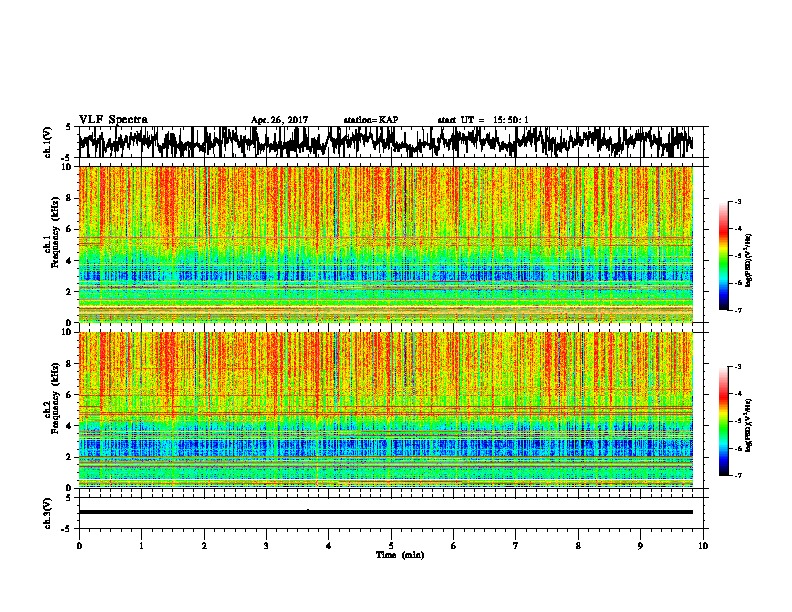Click the log(PSD) label beside ch.1 colorbar
This screenshot has width=792, height=612.
[x=749, y=260]
